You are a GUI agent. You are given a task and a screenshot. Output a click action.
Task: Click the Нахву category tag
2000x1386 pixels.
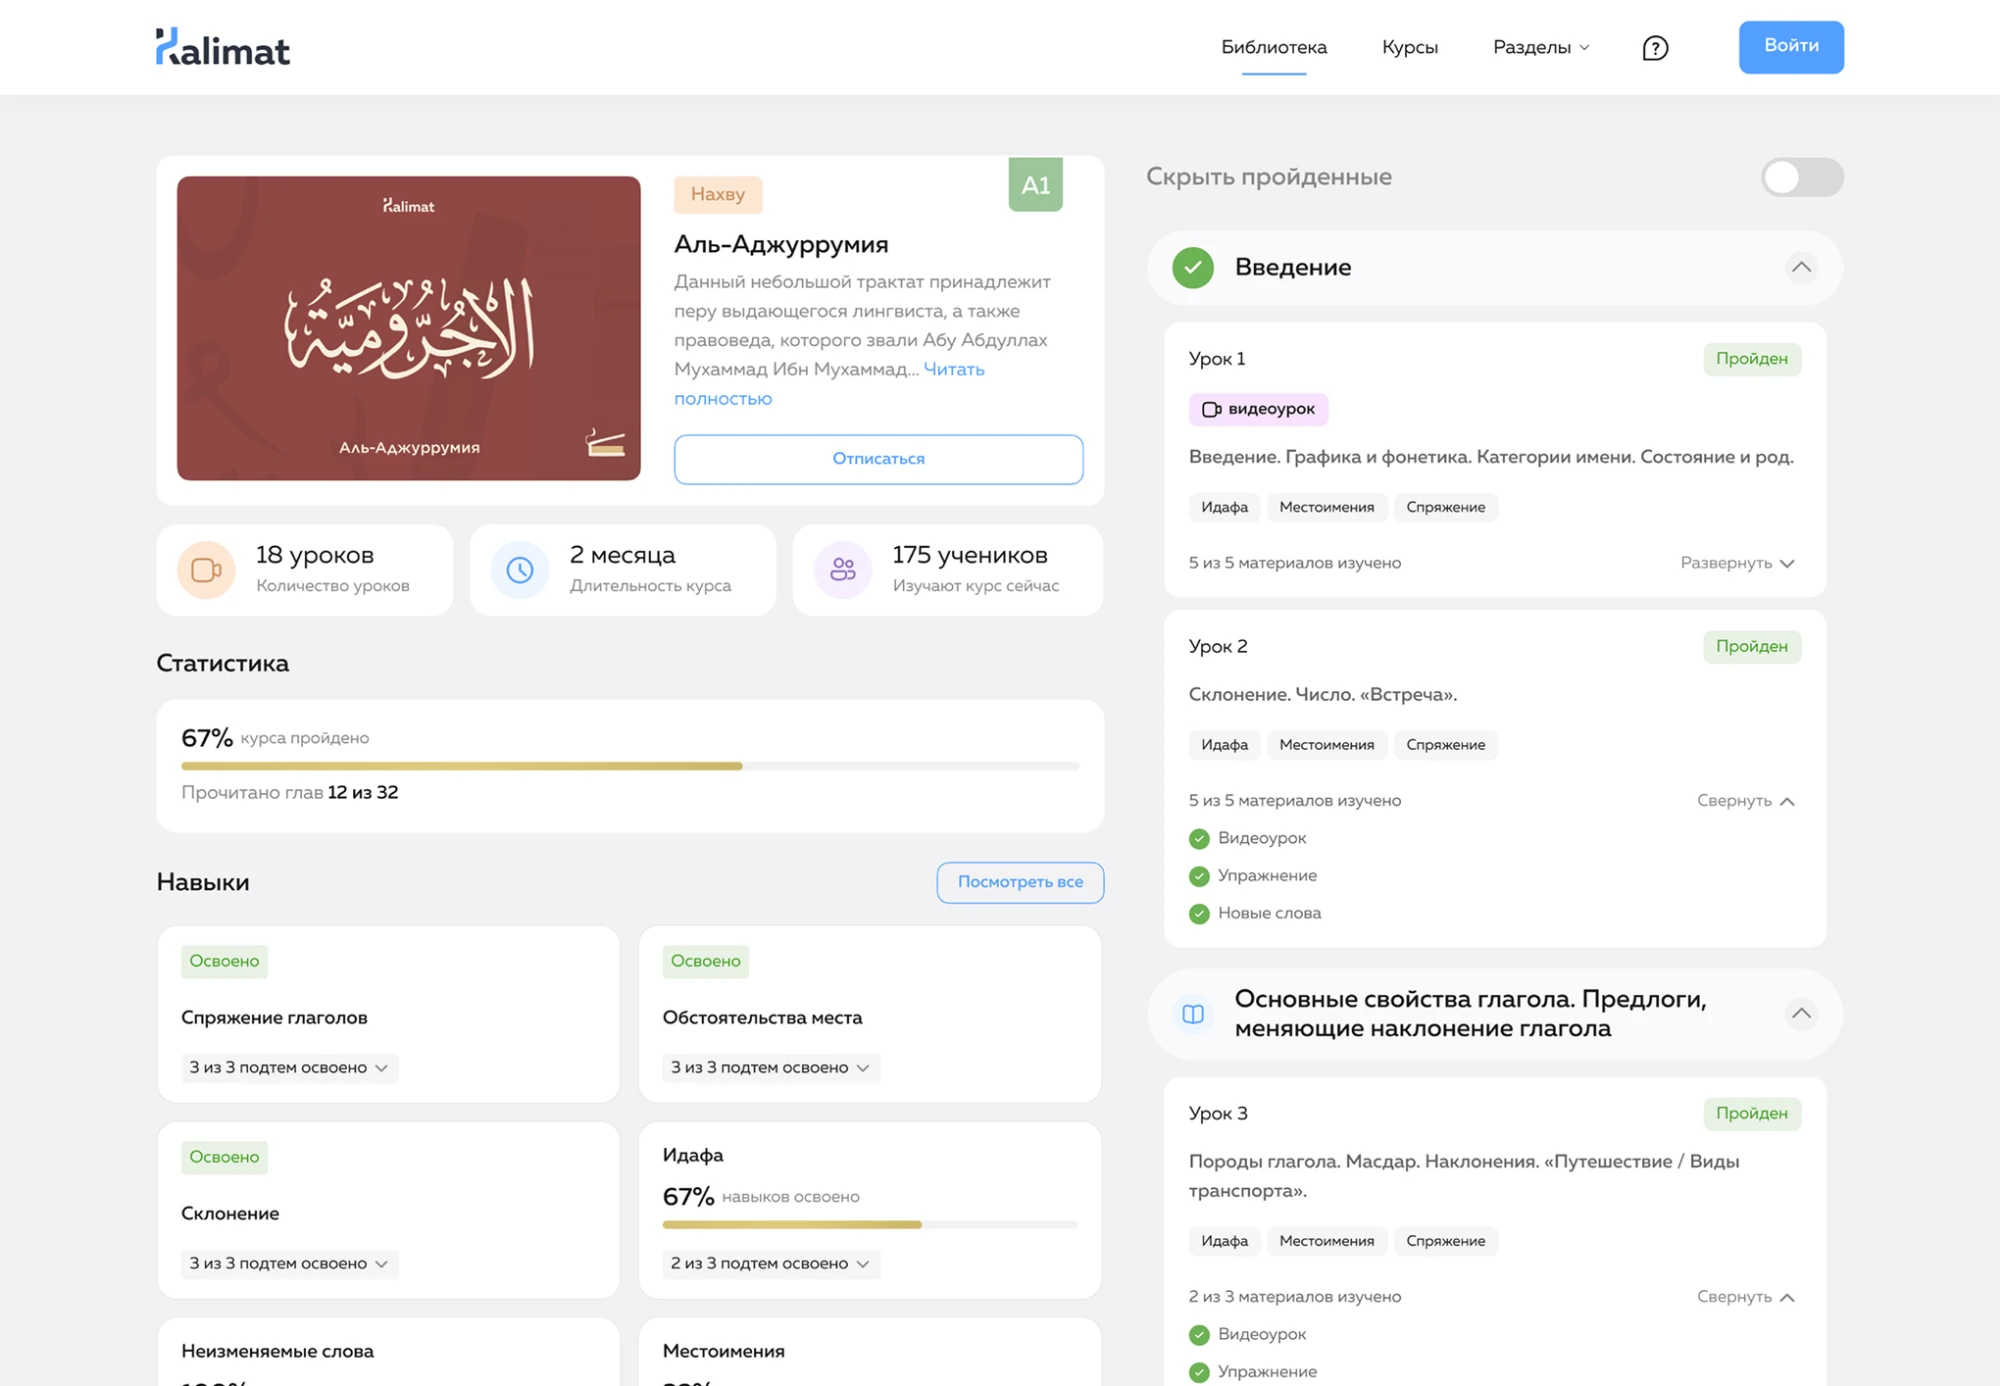pyautogui.click(x=718, y=194)
